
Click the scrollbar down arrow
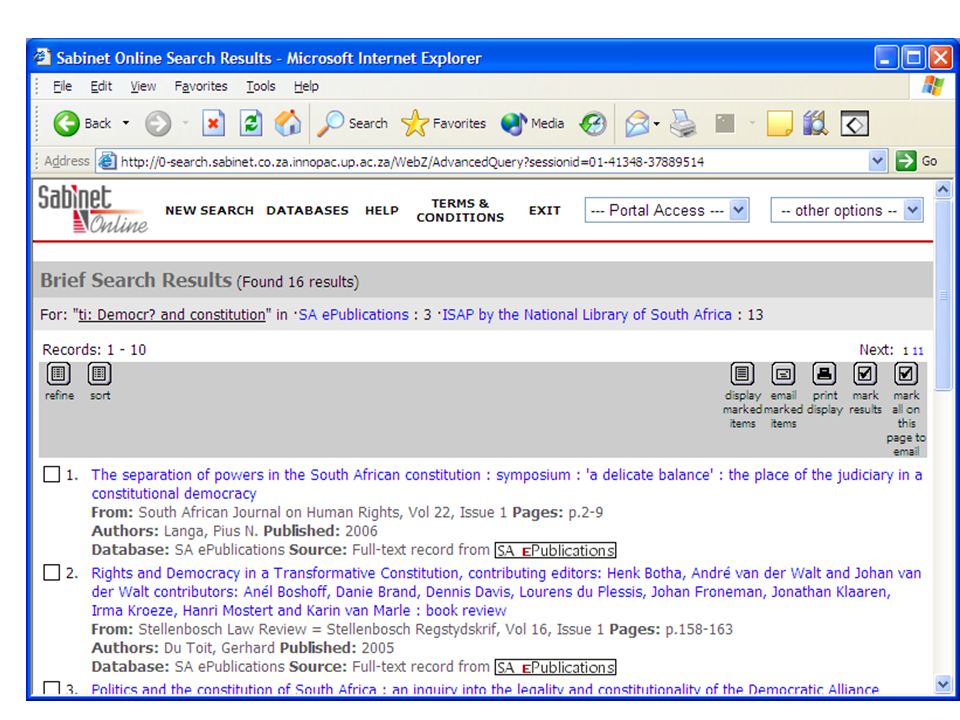click(x=943, y=684)
